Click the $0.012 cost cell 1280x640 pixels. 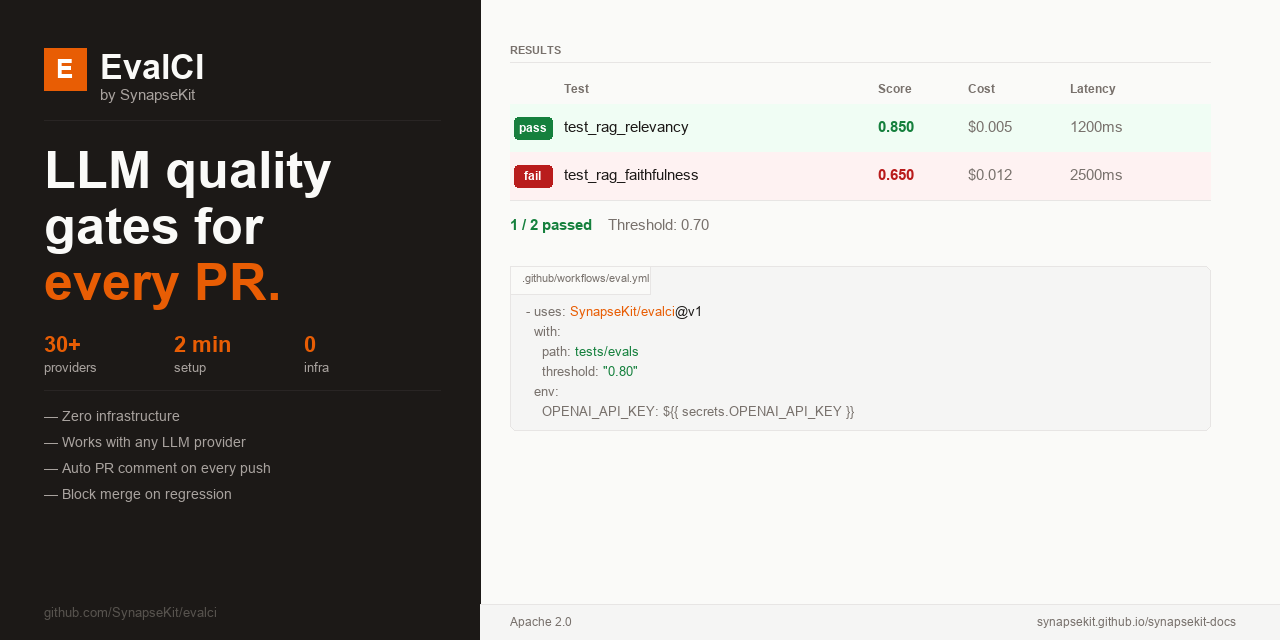[990, 175]
